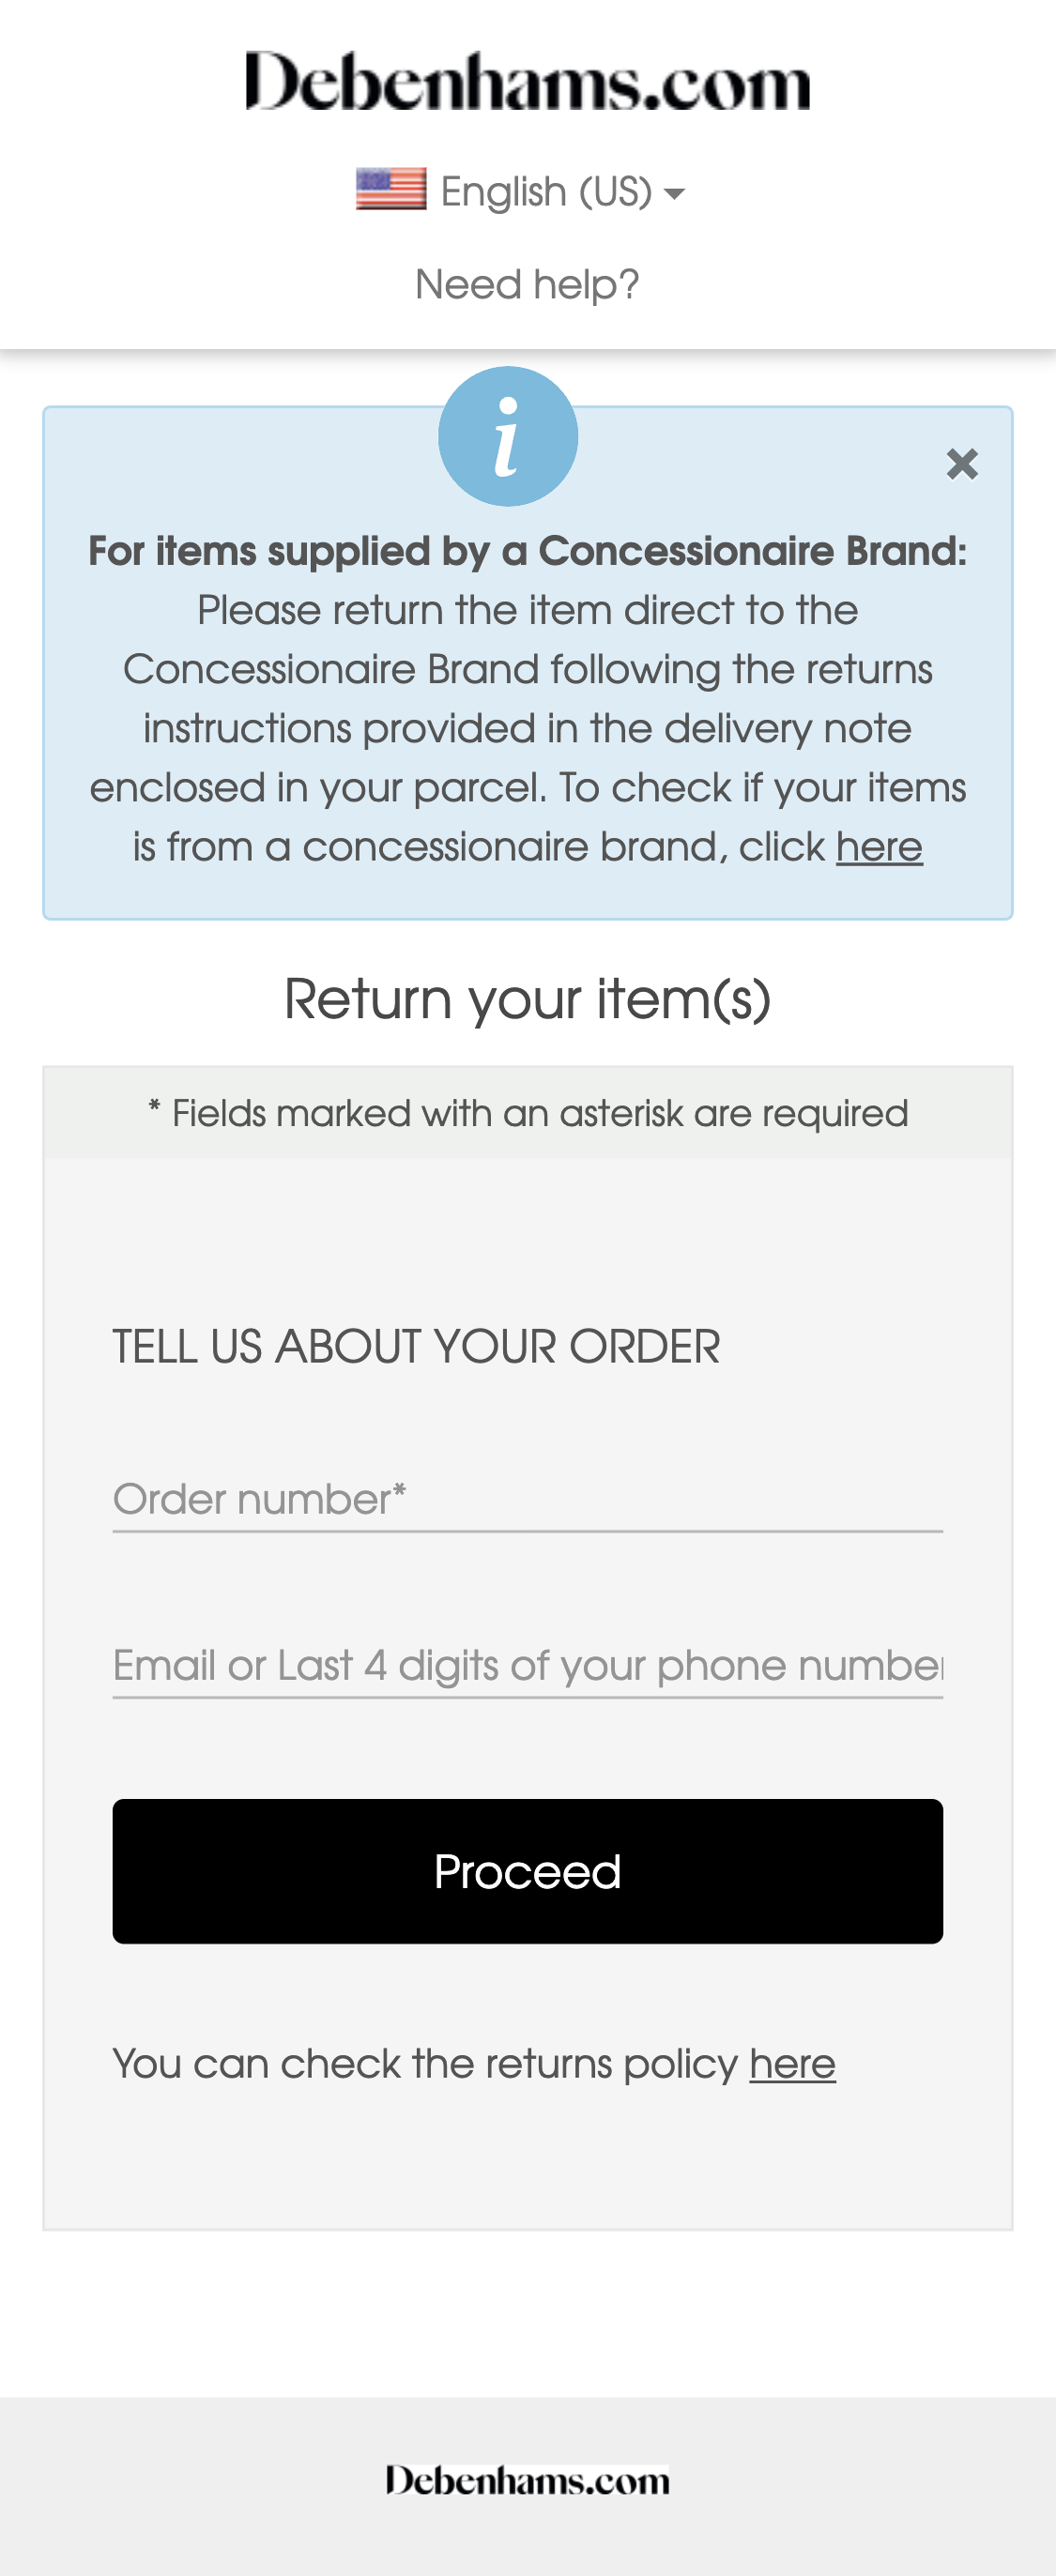
Task: Click the required fields asterisk notice
Action: [527, 1112]
